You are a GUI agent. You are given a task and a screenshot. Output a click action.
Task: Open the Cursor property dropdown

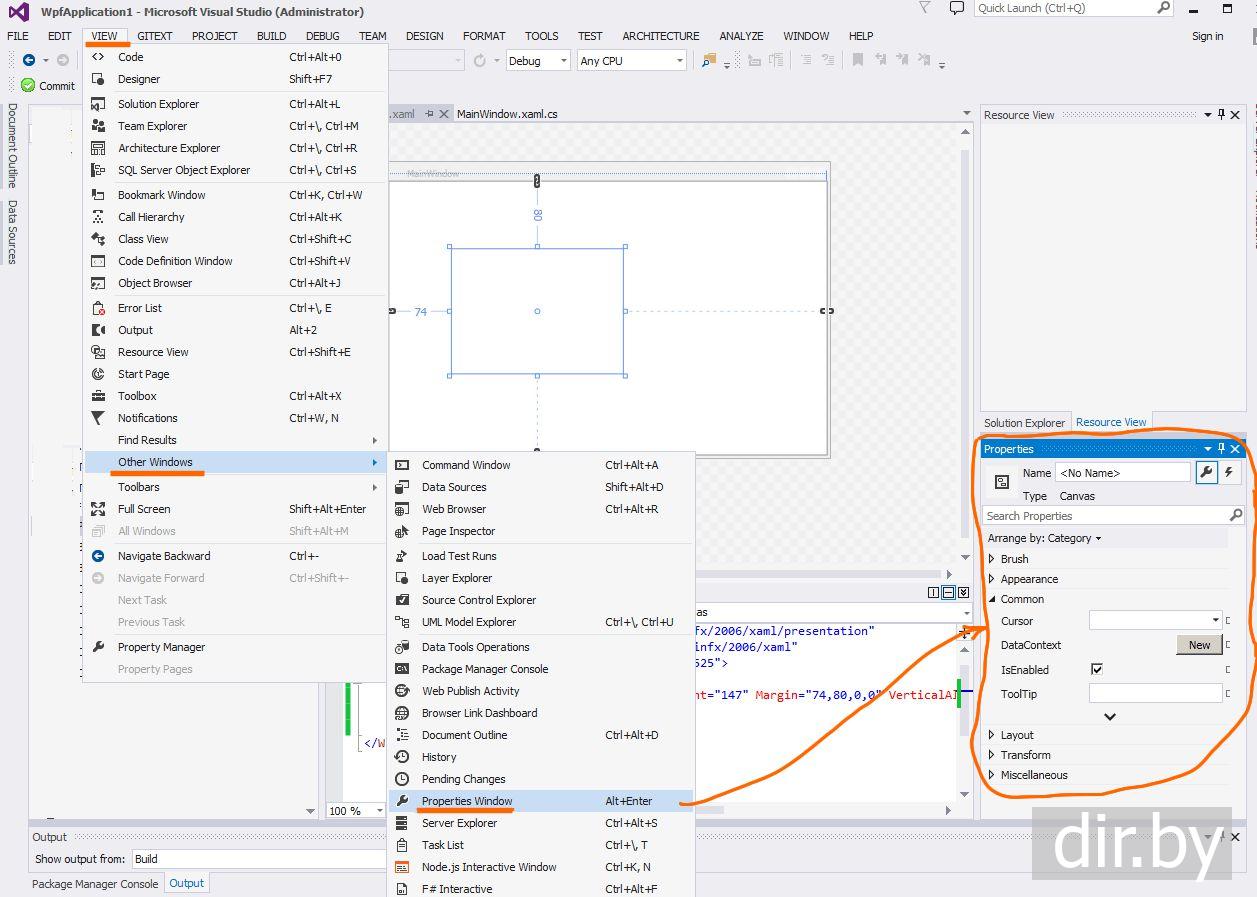[x=1215, y=621]
